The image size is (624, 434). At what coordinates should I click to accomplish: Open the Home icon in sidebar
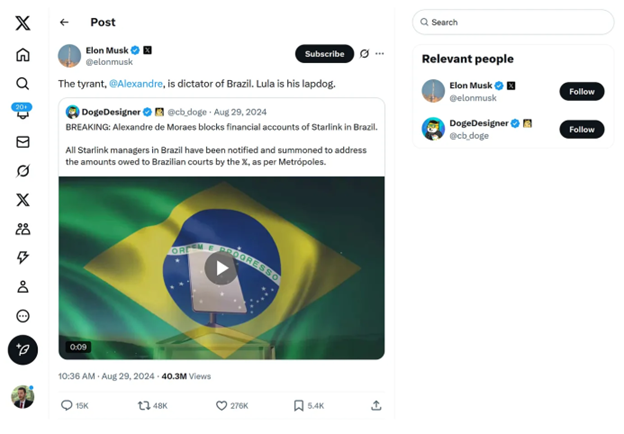(22, 55)
